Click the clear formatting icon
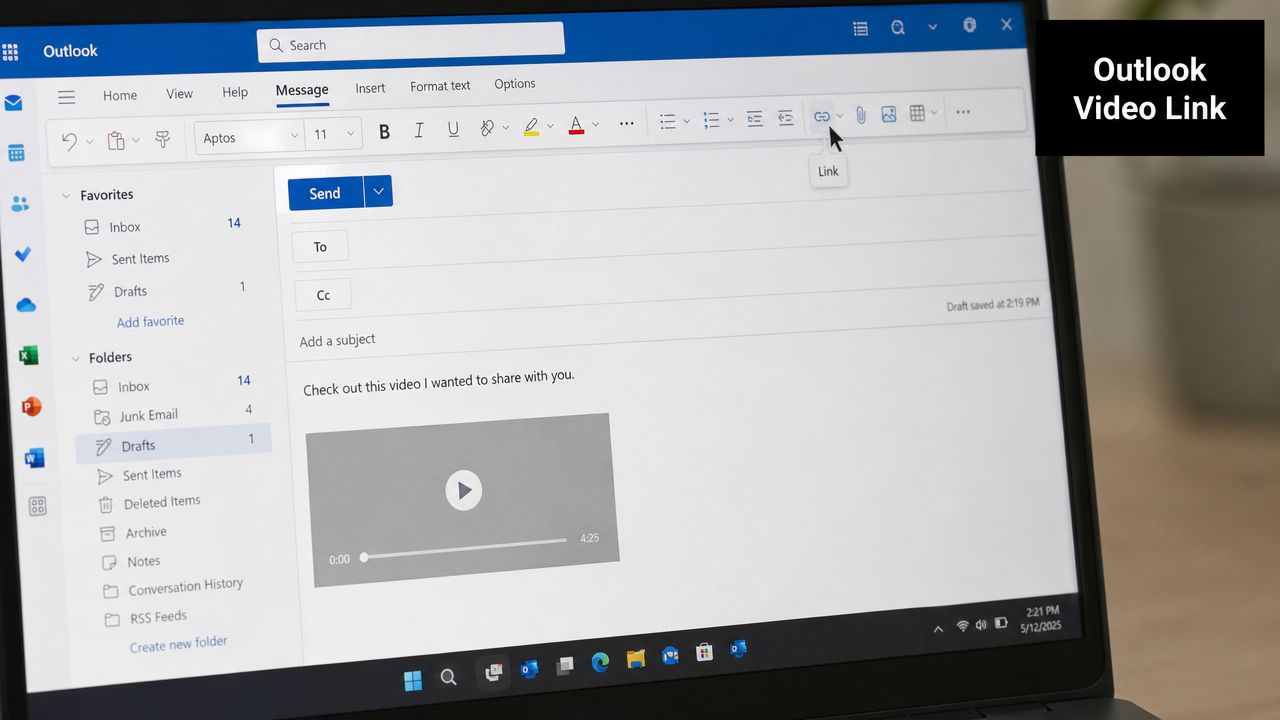Screen dimensions: 1280x720 [487, 128]
